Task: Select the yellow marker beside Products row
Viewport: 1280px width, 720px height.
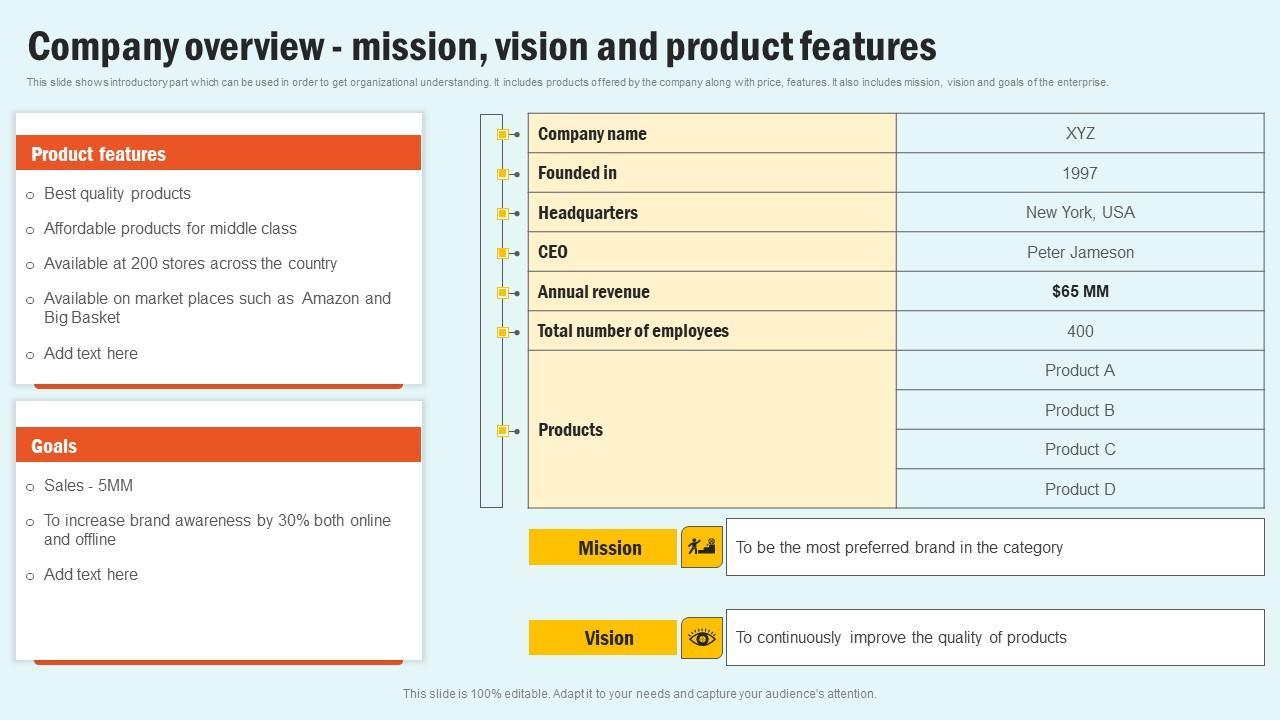Action: [x=503, y=431]
